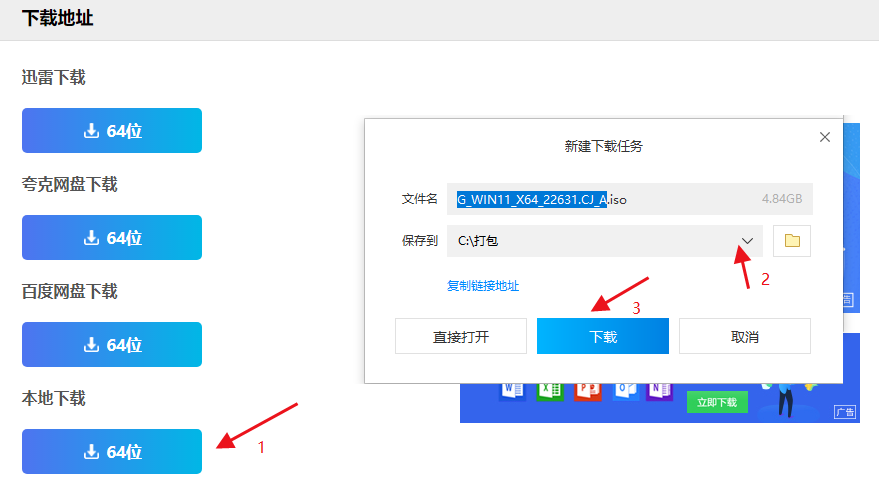Screen dimensions: 879x486
Task: Expand the save location dropdown arrow
Action: tap(747, 241)
